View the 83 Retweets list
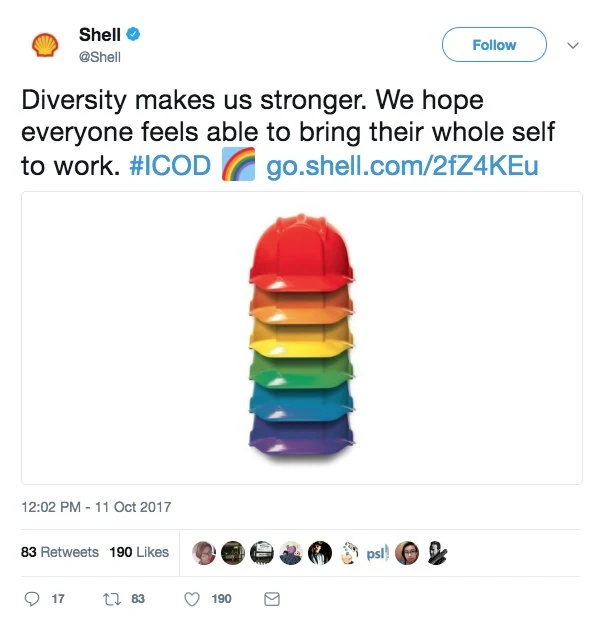Screen dimensions: 612x624 pyautogui.click(x=60, y=552)
